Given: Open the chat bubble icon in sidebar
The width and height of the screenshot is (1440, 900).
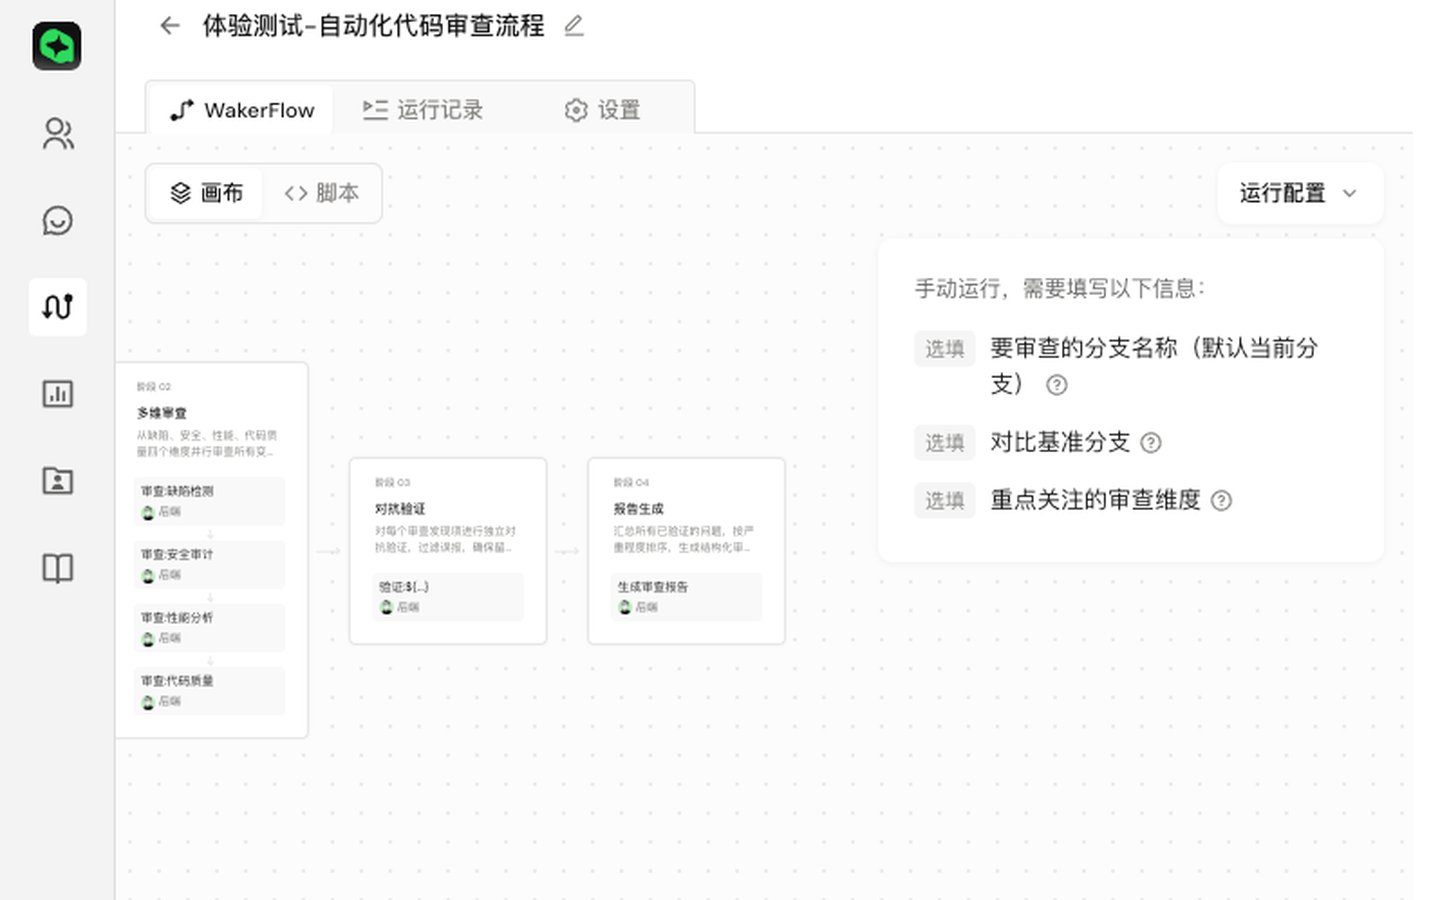Looking at the screenshot, I should pyautogui.click(x=58, y=220).
